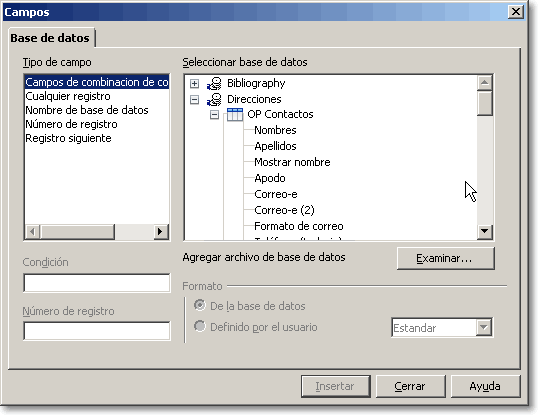
Task: Click field type list scroll right arrow
Action: [160, 232]
